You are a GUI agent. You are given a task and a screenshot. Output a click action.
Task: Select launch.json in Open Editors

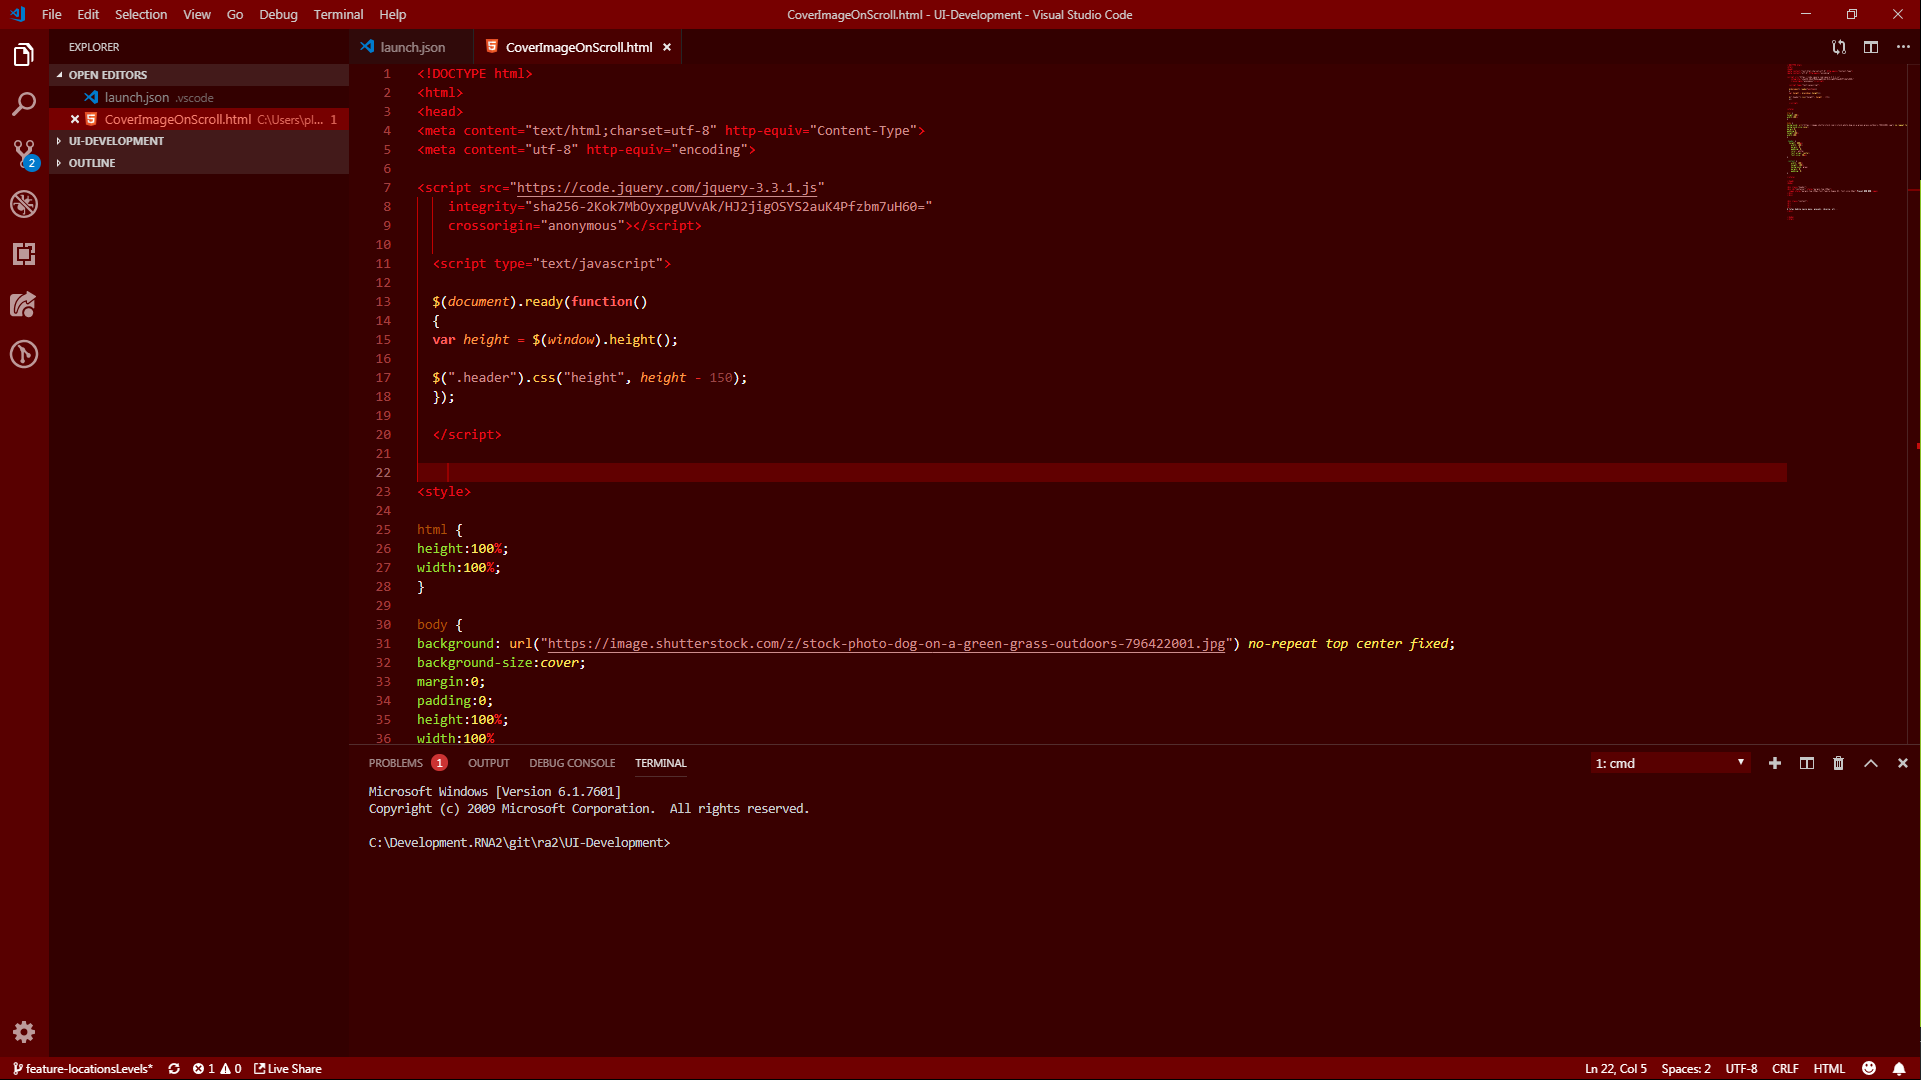199,97
